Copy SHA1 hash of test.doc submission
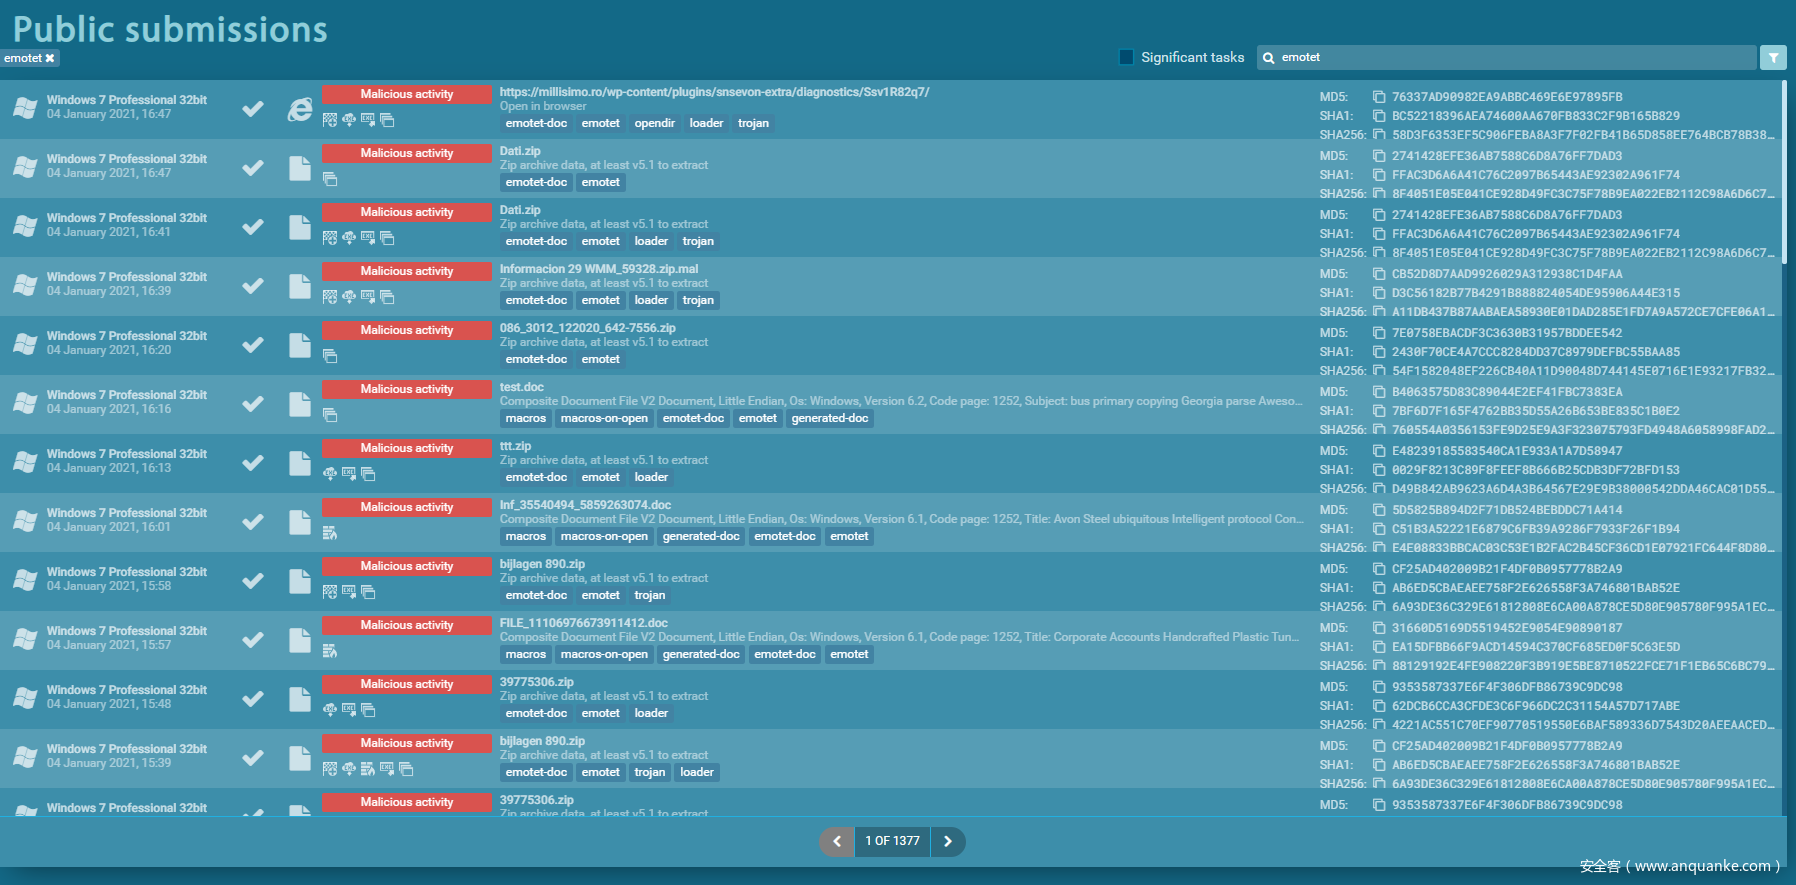Viewport: 1796px width, 885px height. click(1379, 411)
